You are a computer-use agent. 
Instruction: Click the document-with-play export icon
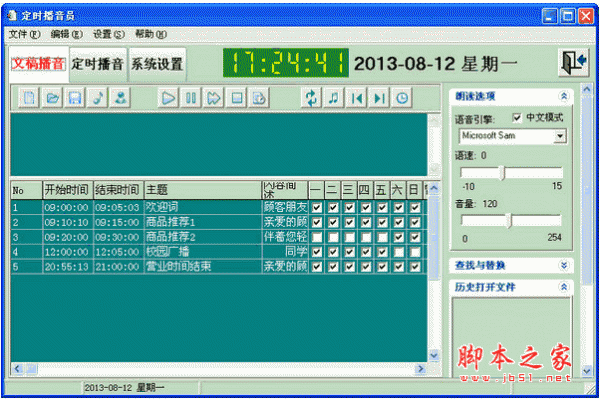(x=259, y=98)
